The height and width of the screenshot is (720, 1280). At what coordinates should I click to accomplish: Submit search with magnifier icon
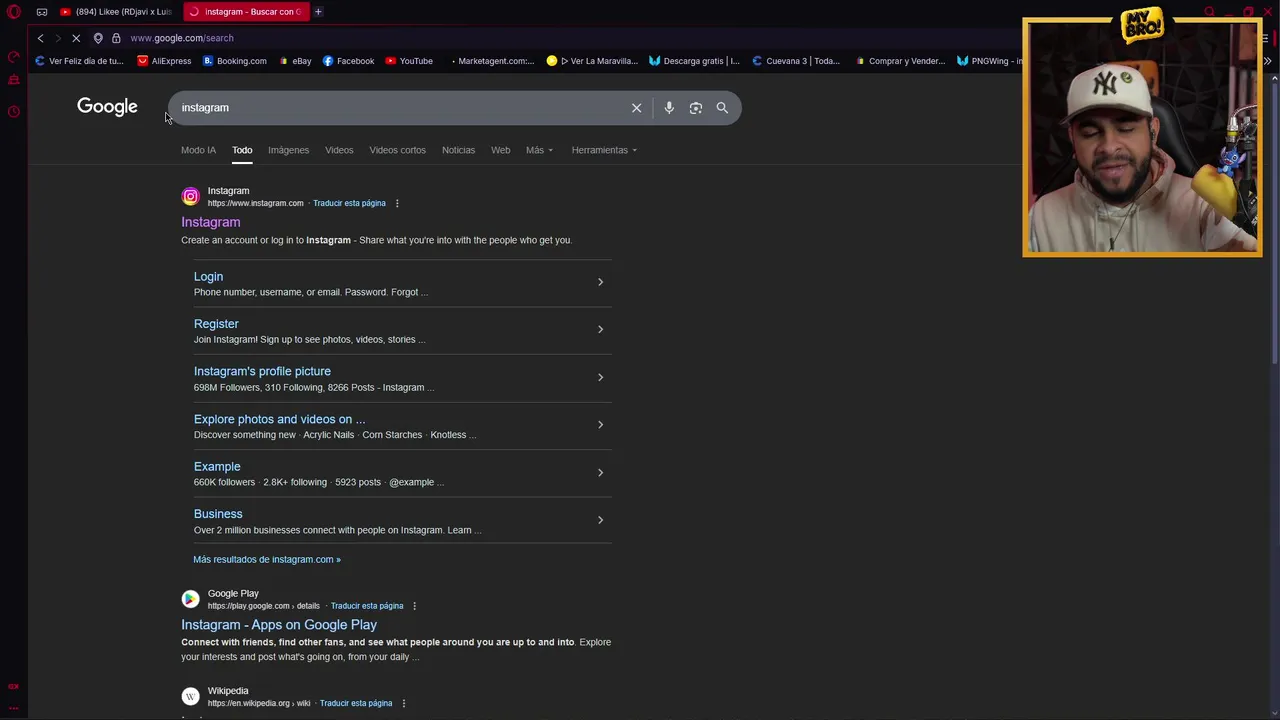point(722,108)
